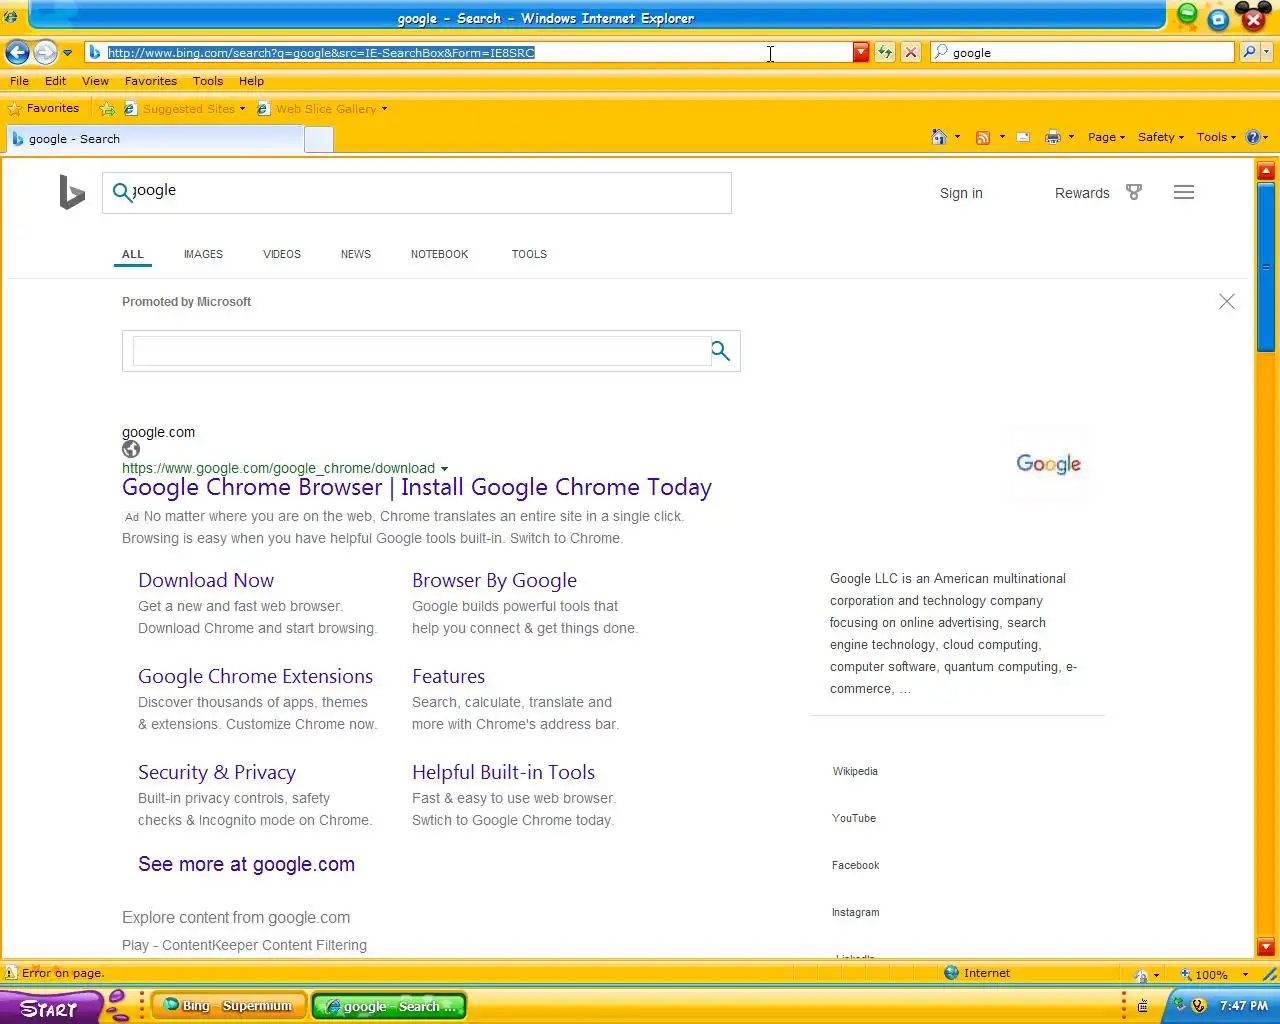Viewport: 1280px width, 1024px height.
Task: Open the Safety dropdown menu
Action: pos(1160,137)
